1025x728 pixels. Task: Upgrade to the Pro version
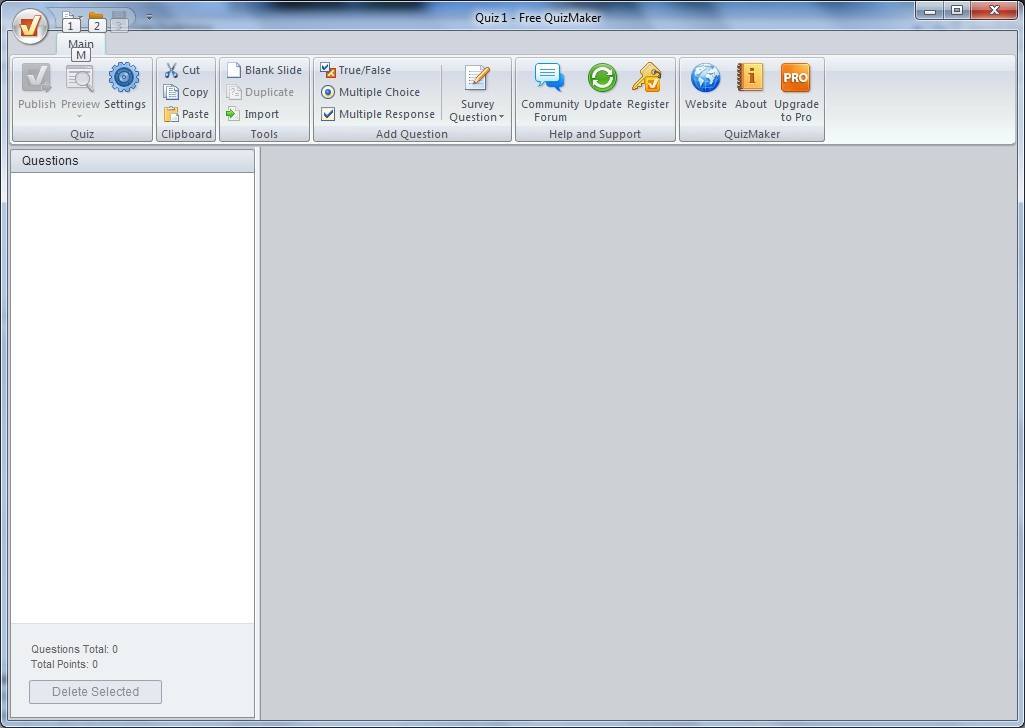tap(796, 88)
